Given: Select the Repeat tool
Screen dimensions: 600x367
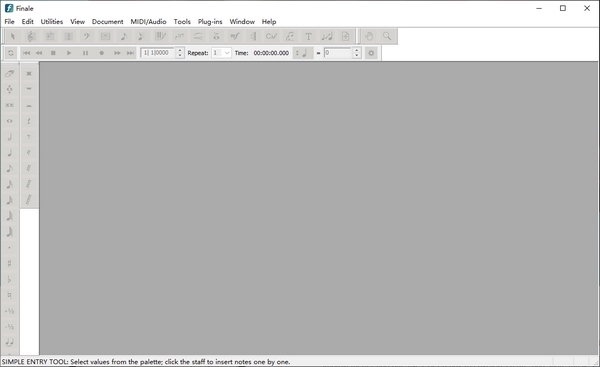Looking at the screenshot, I should pyautogui.click(x=253, y=36).
